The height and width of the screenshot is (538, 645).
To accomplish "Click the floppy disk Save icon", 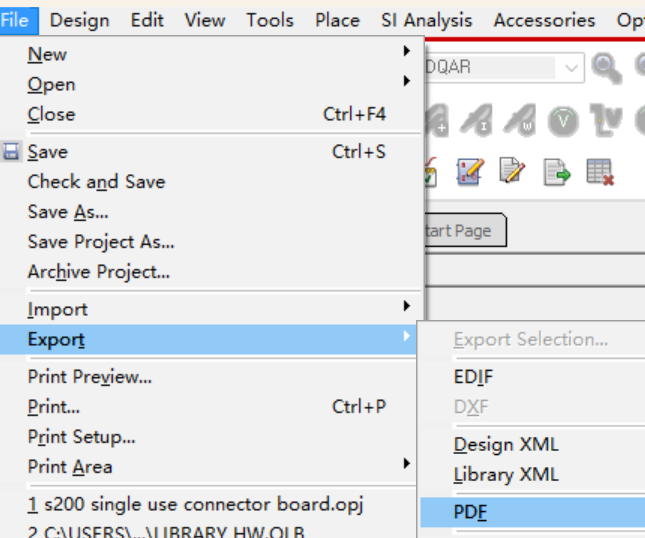I will pos(11,152).
